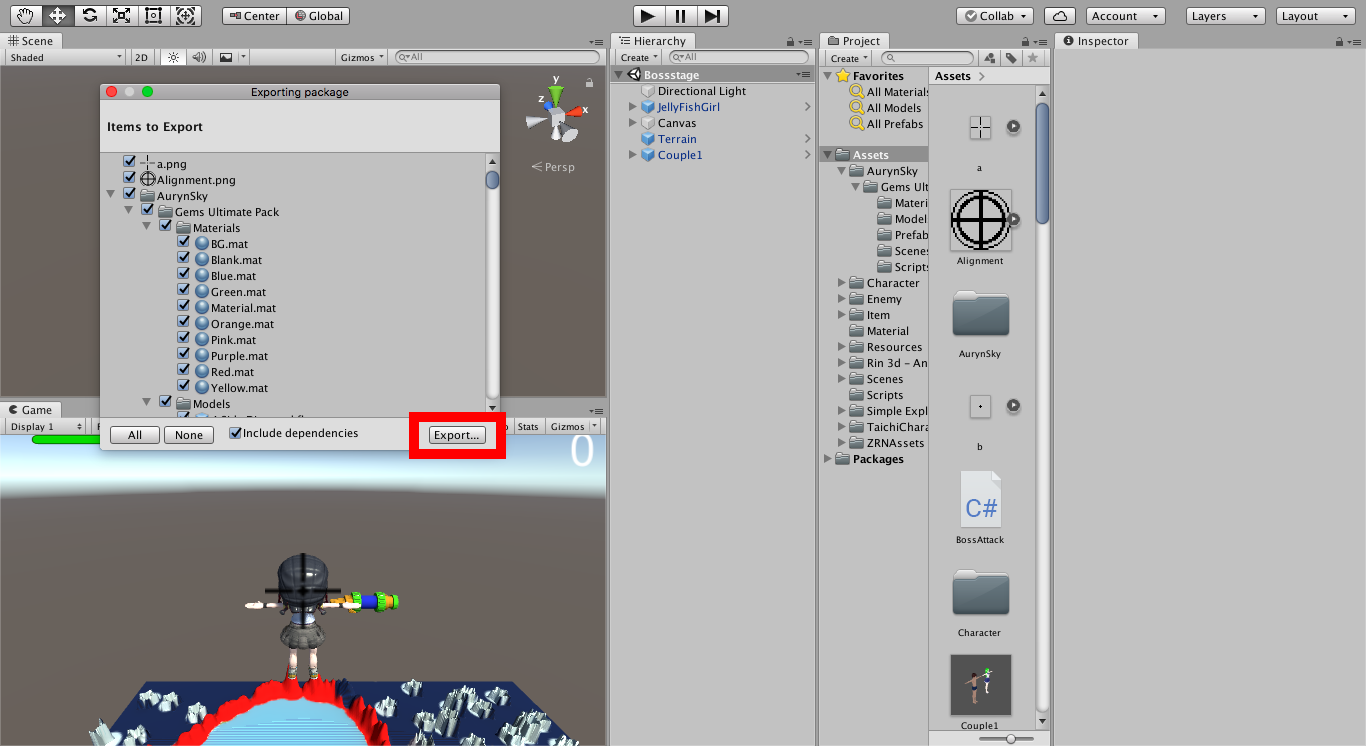The height and width of the screenshot is (746, 1366).
Task: Click the None button in export dialog
Action: click(189, 435)
